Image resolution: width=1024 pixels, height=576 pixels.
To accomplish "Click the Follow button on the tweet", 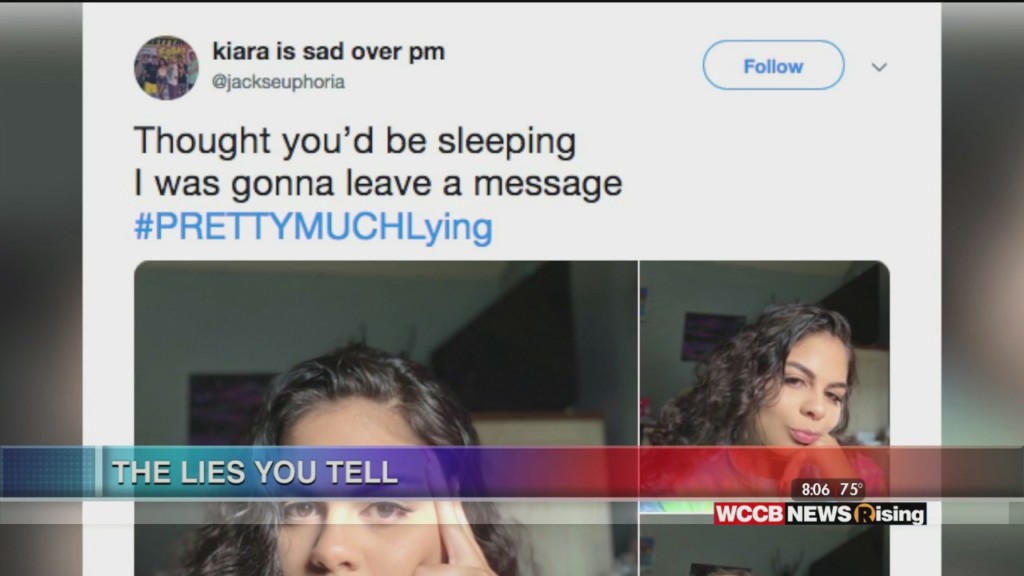I will tap(773, 65).
